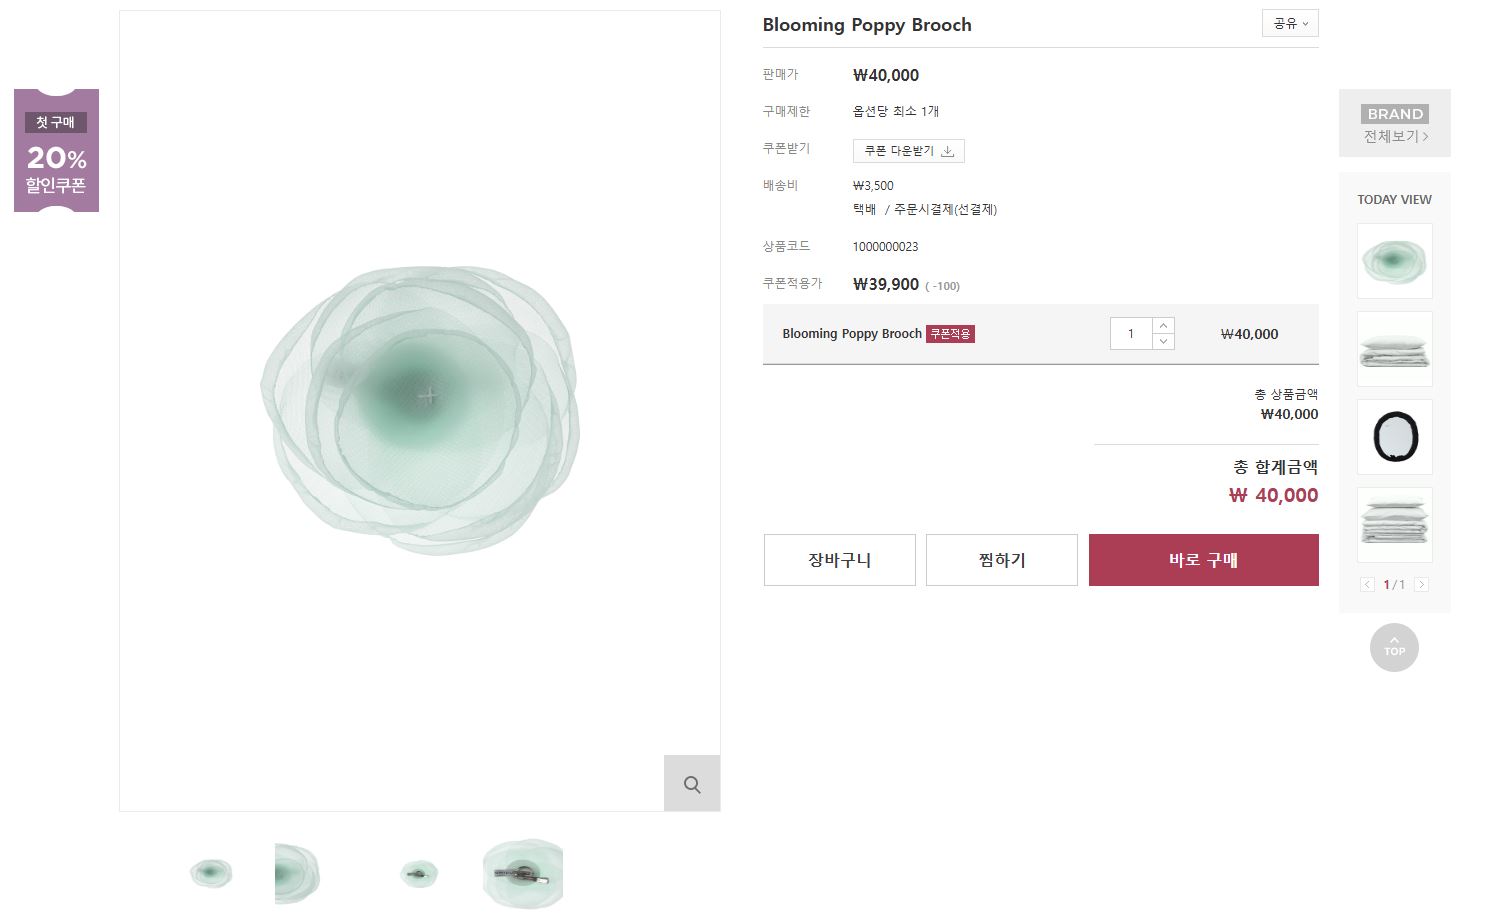Click the 찜하기 wishlist button
This screenshot has width=1495, height=915.
coord(1001,560)
